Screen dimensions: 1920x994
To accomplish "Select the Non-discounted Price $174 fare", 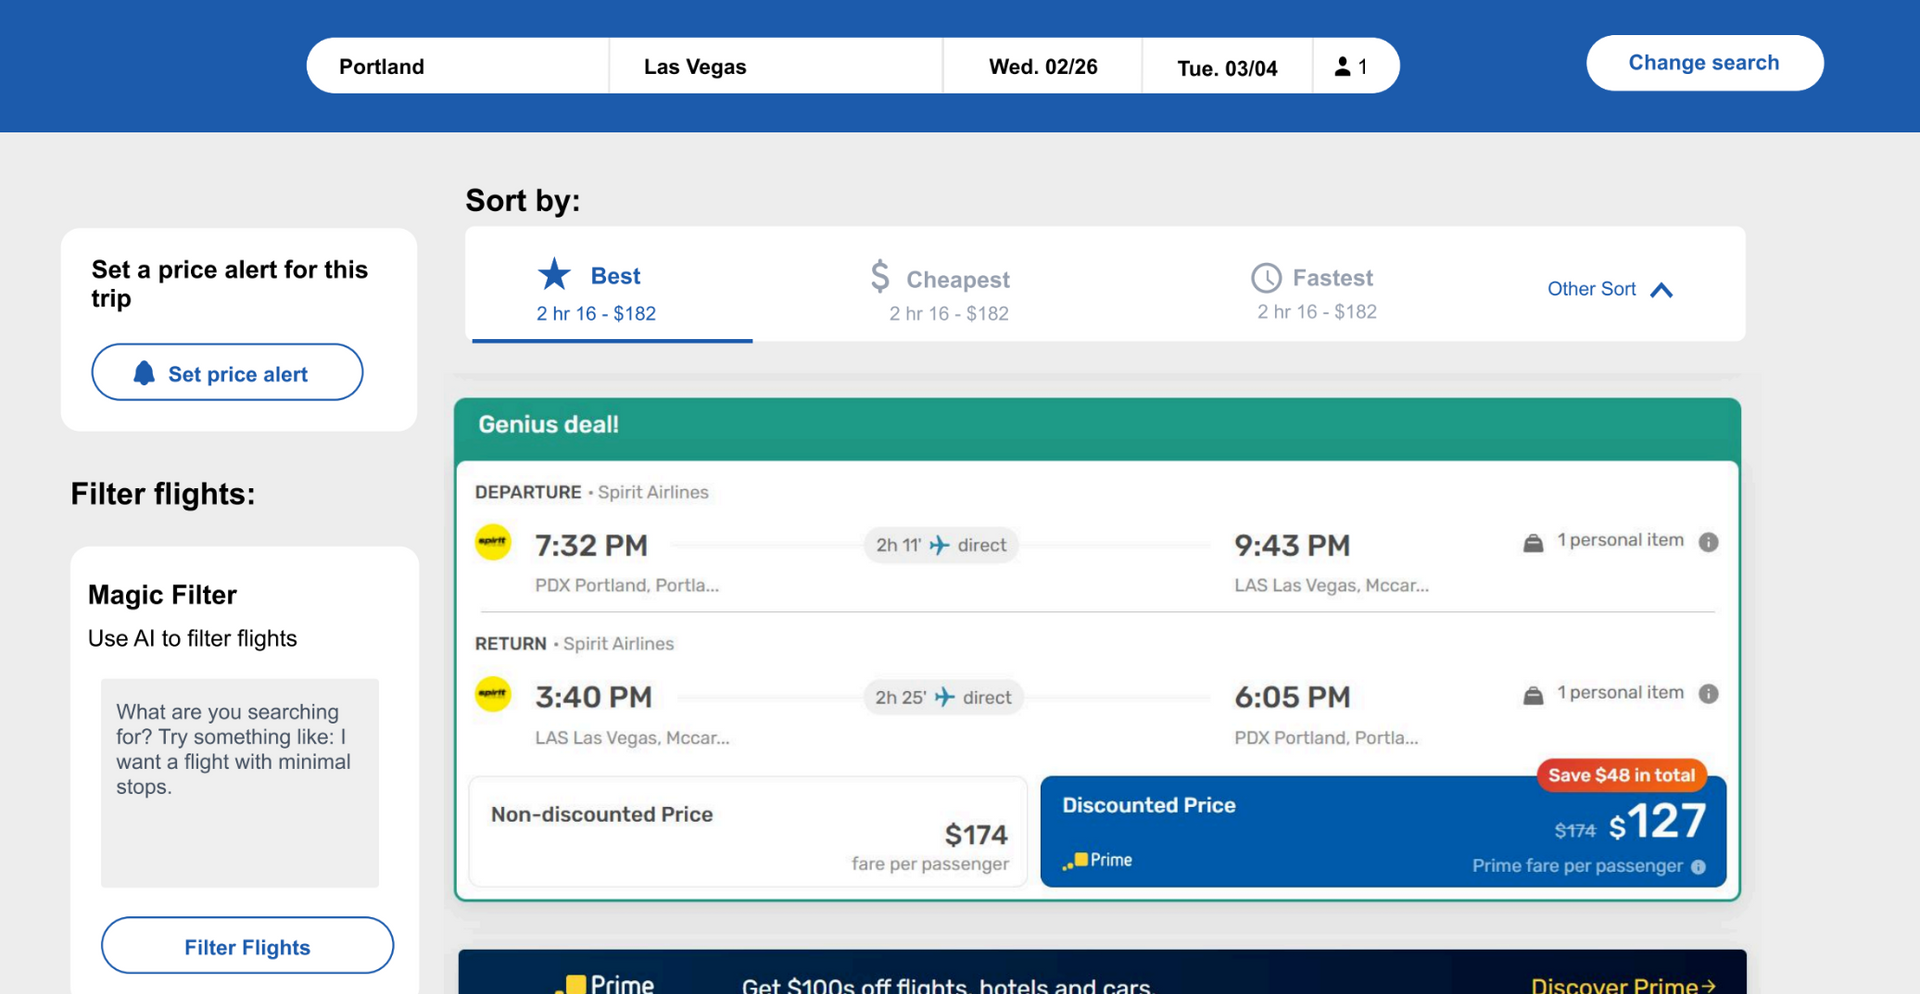I will 748,832.
